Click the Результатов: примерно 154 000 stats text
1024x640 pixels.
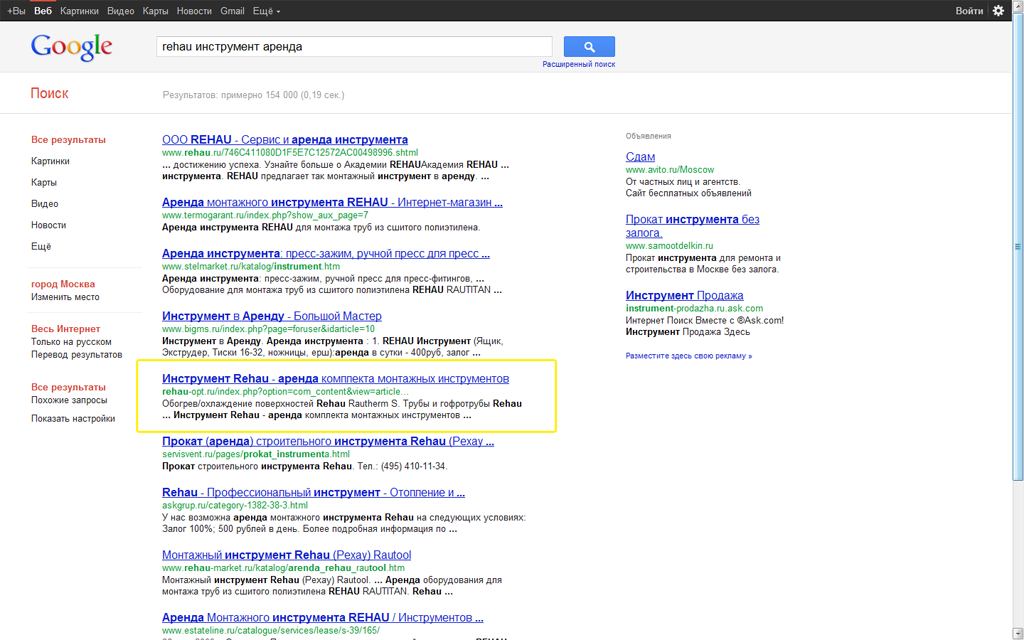(x=253, y=95)
